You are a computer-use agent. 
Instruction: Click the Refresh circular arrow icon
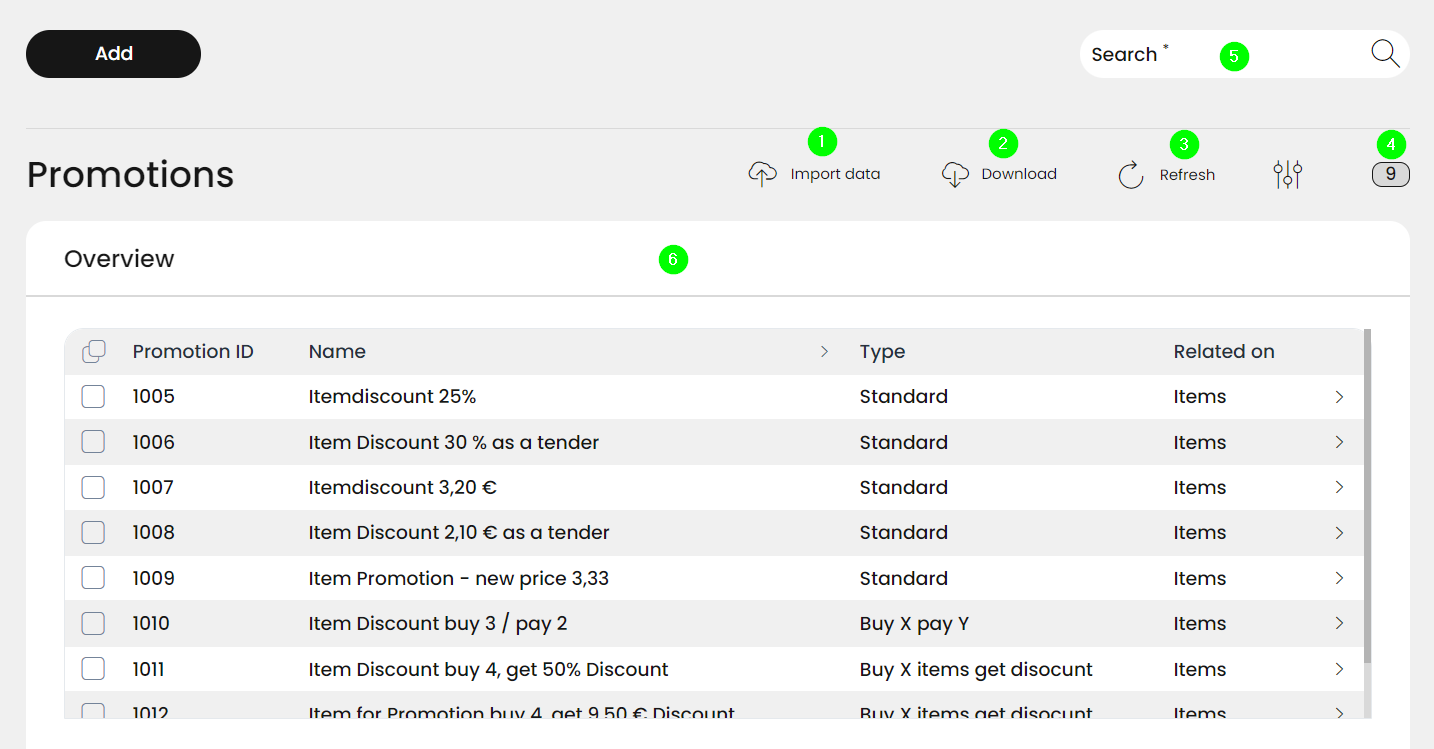(1131, 175)
